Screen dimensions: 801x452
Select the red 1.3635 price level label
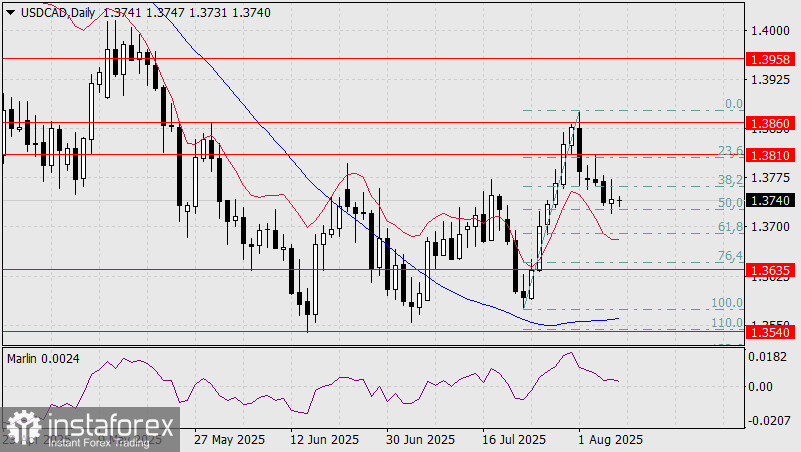tap(770, 270)
